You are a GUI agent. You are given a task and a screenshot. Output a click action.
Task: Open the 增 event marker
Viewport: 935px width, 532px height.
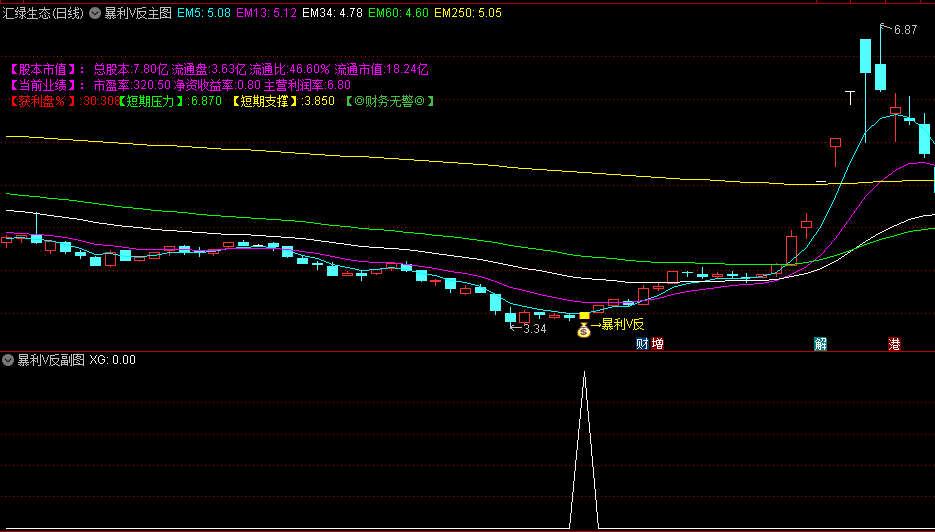coord(657,344)
